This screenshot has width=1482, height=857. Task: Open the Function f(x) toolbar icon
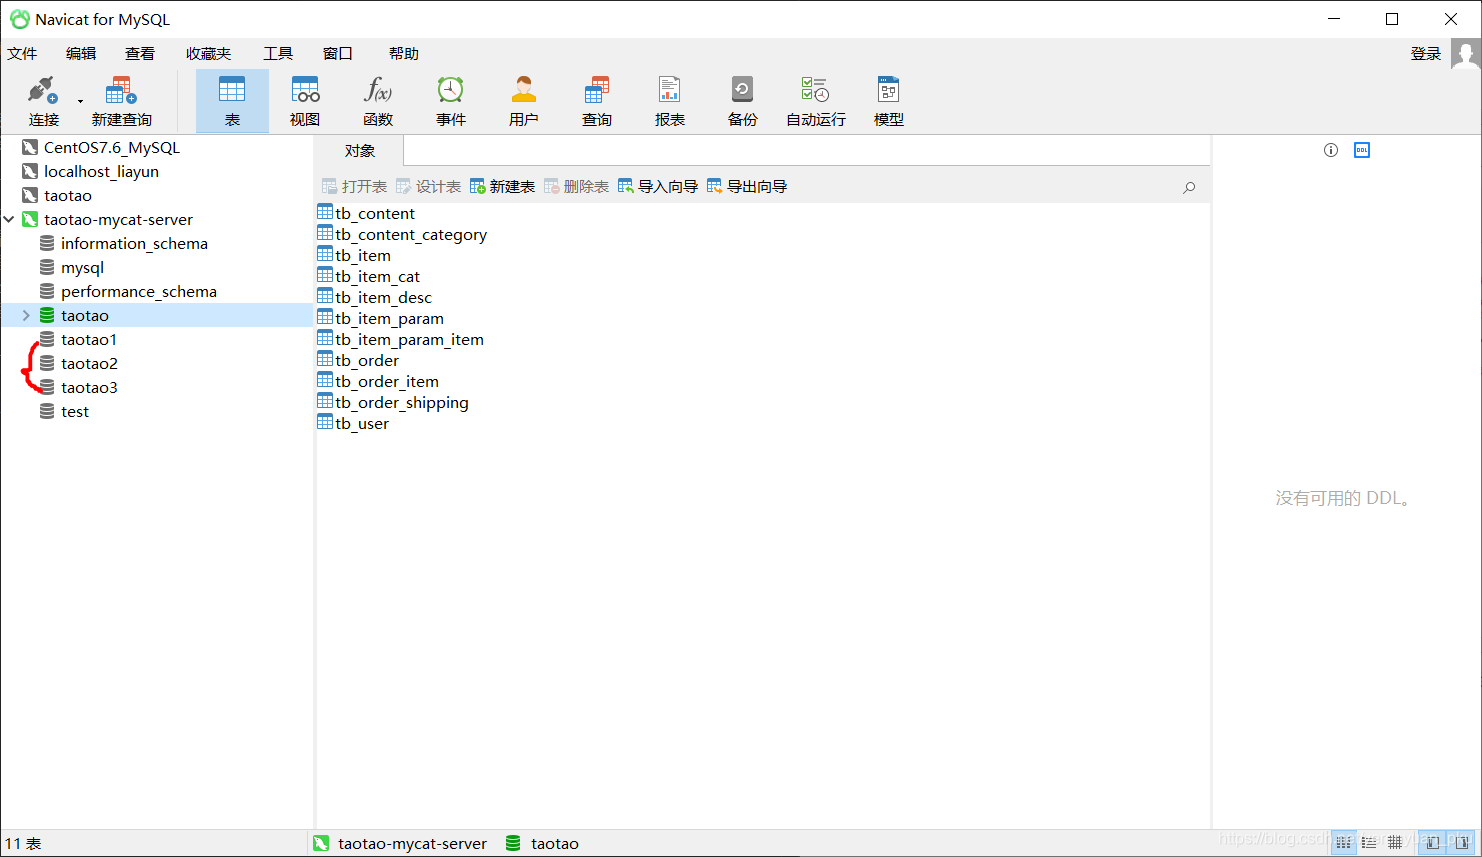point(378,91)
